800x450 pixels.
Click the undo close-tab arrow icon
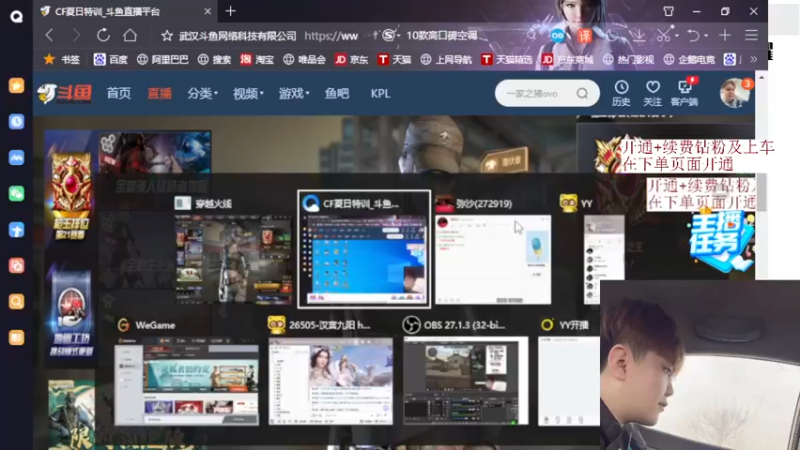[693, 35]
